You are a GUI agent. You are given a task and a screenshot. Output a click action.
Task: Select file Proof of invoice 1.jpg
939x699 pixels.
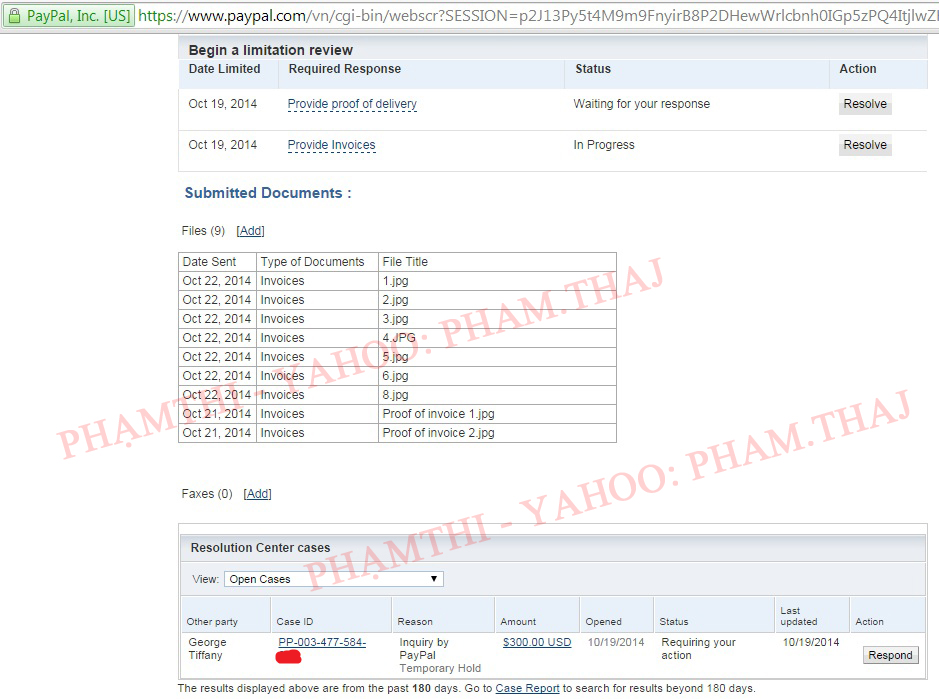pos(438,414)
